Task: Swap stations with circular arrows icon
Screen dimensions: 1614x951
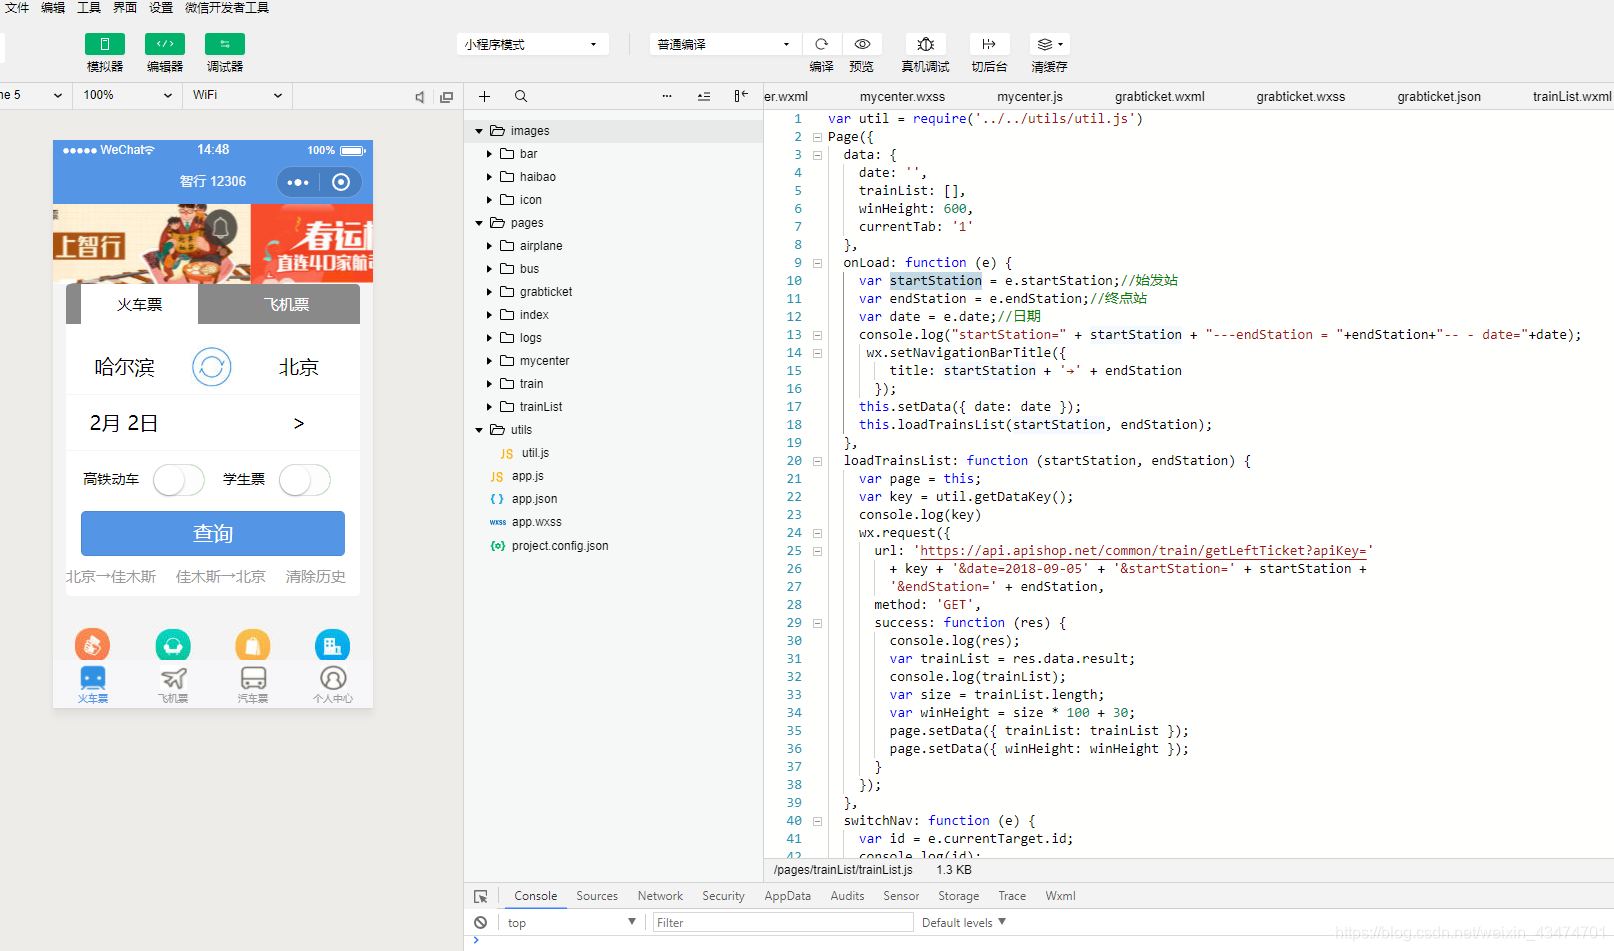Action: pos(212,367)
